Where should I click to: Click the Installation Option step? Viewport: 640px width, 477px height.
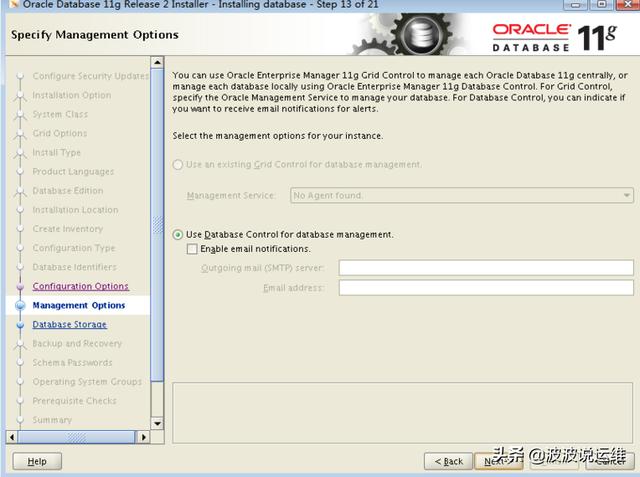(x=72, y=95)
